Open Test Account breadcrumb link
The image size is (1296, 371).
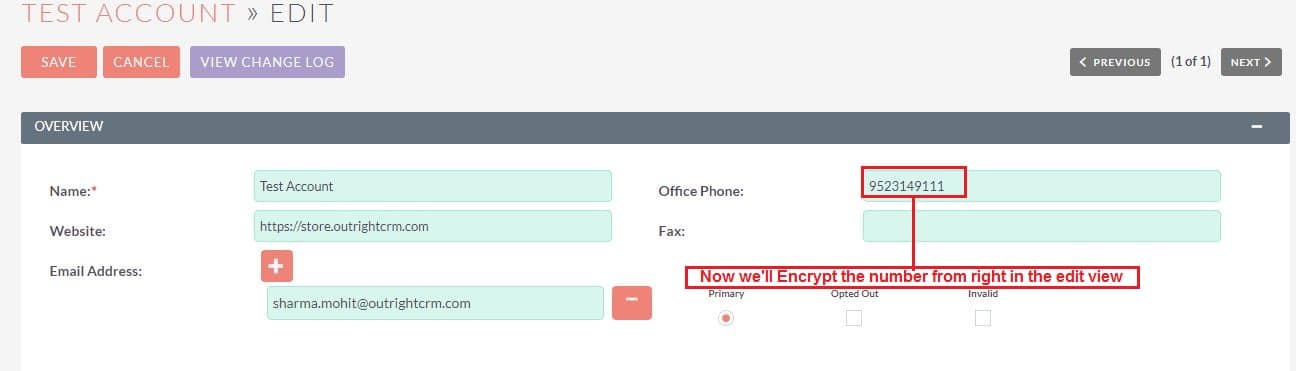click(x=128, y=13)
